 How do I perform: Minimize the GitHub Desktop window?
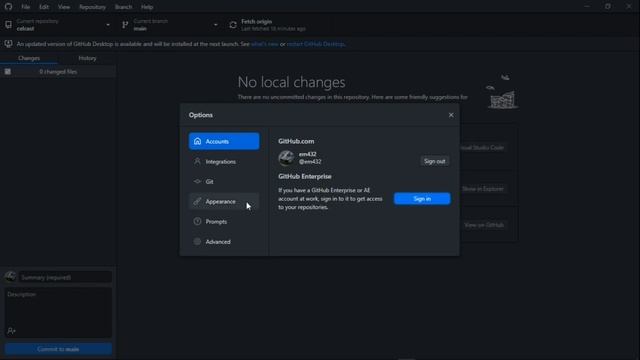coord(587,7)
